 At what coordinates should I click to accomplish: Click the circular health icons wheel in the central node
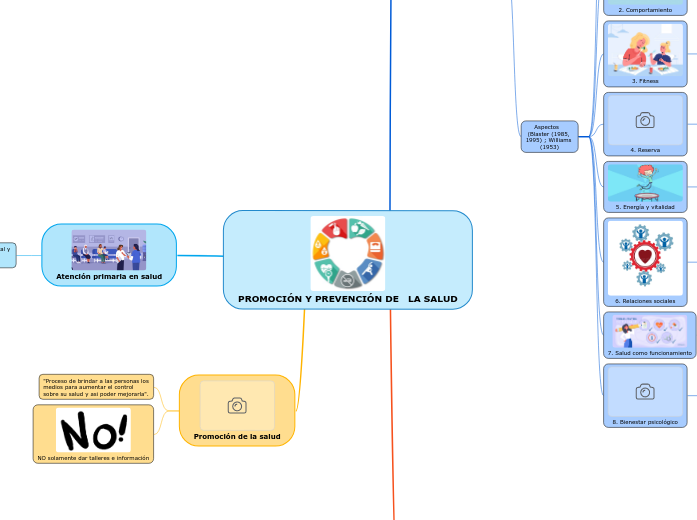[347, 253]
